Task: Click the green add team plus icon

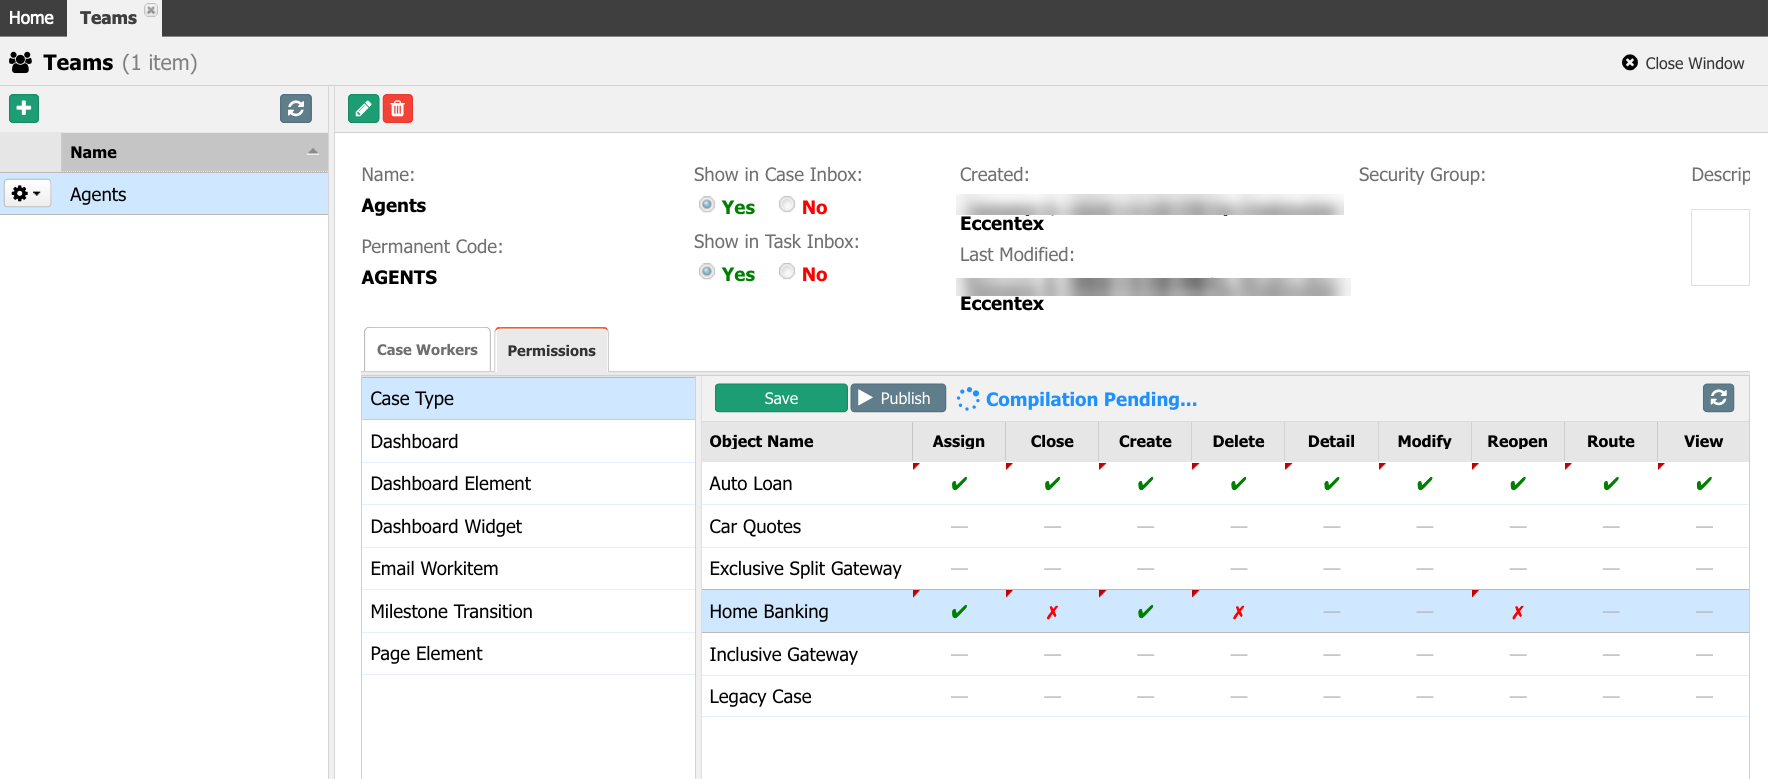Action: pyautogui.click(x=24, y=108)
